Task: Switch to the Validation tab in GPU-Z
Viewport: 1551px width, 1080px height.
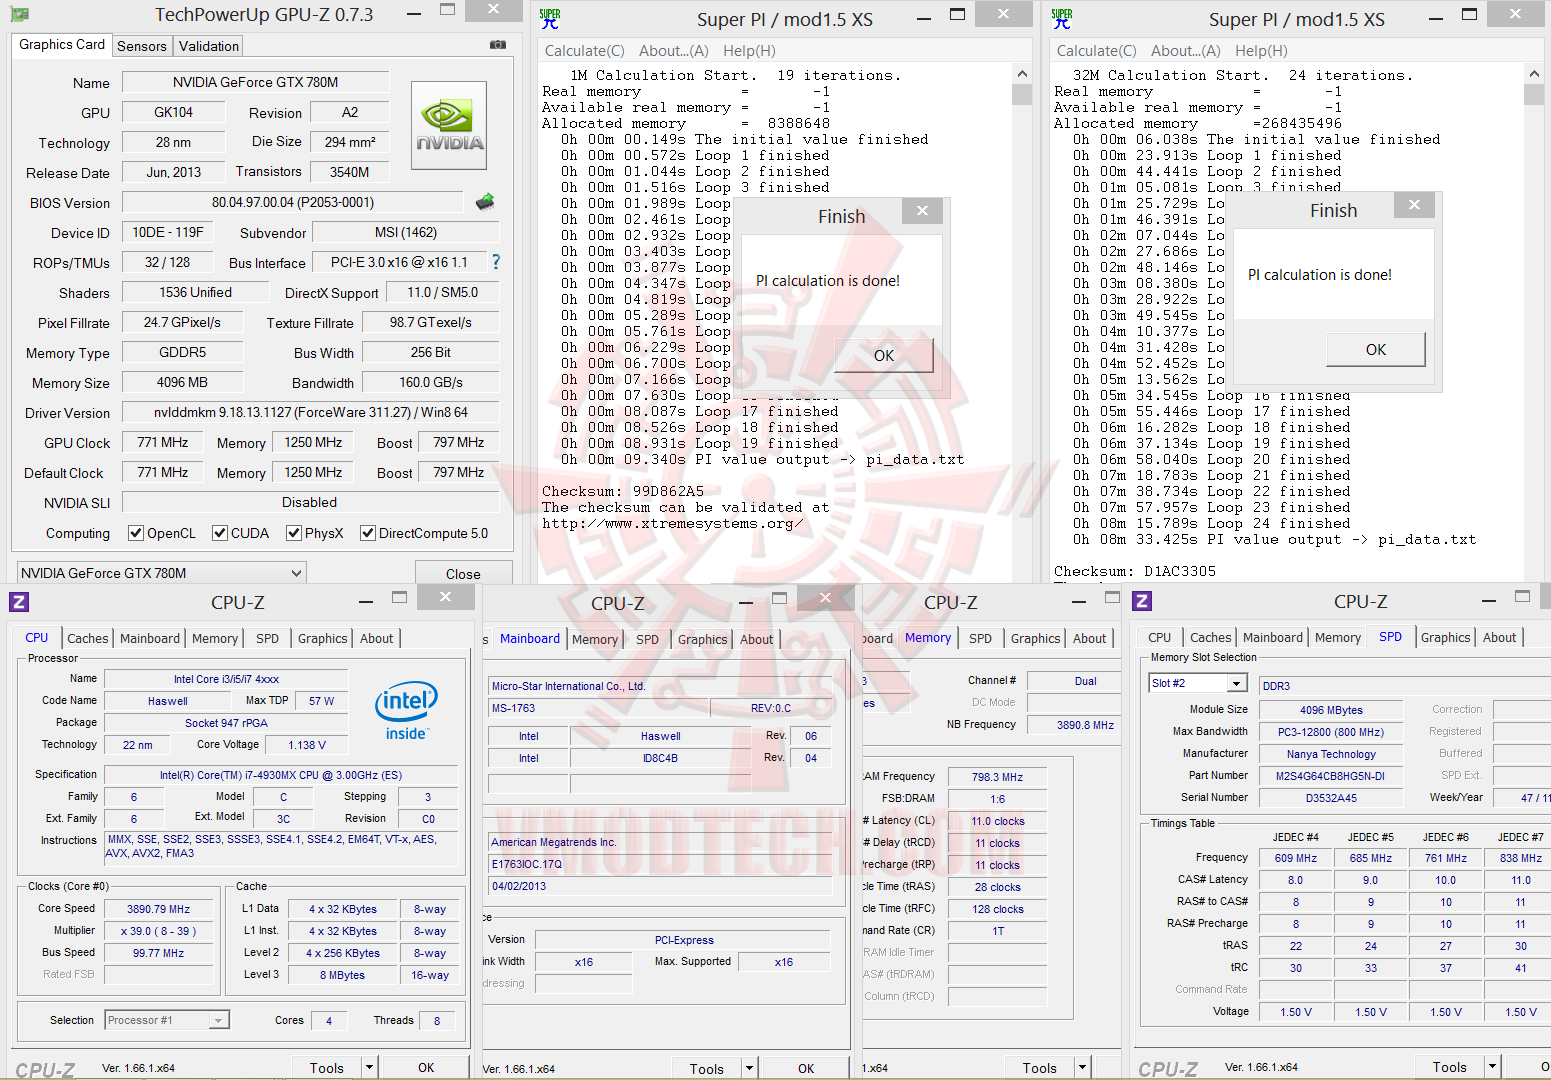Action: point(209,46)
